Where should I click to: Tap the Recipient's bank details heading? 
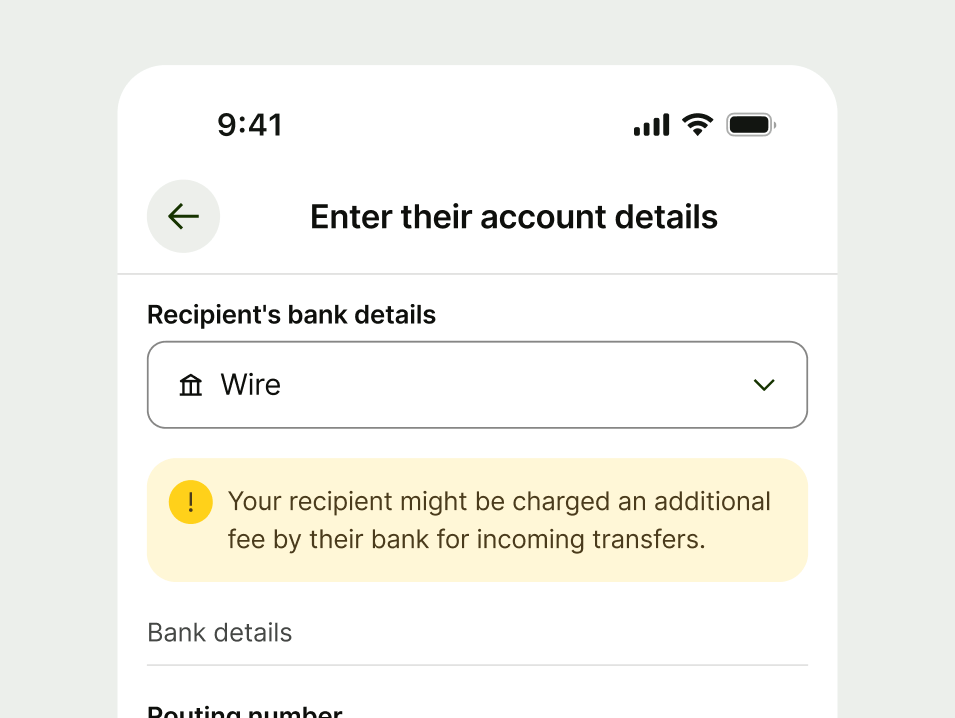pyautogui.click(x=291, y=314)
